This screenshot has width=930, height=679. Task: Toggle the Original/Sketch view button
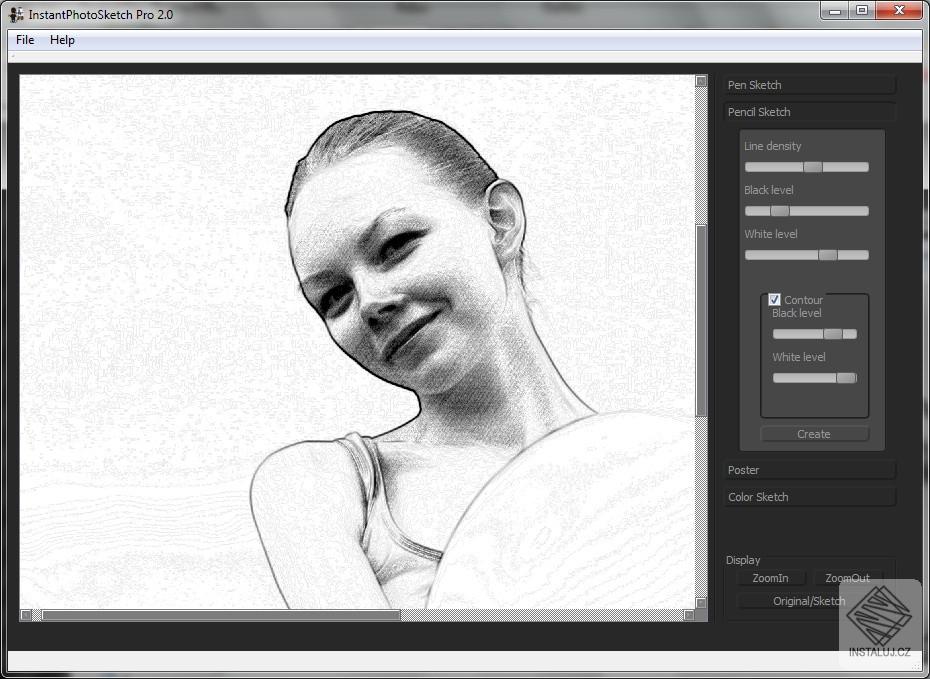(x=808, y=601)
